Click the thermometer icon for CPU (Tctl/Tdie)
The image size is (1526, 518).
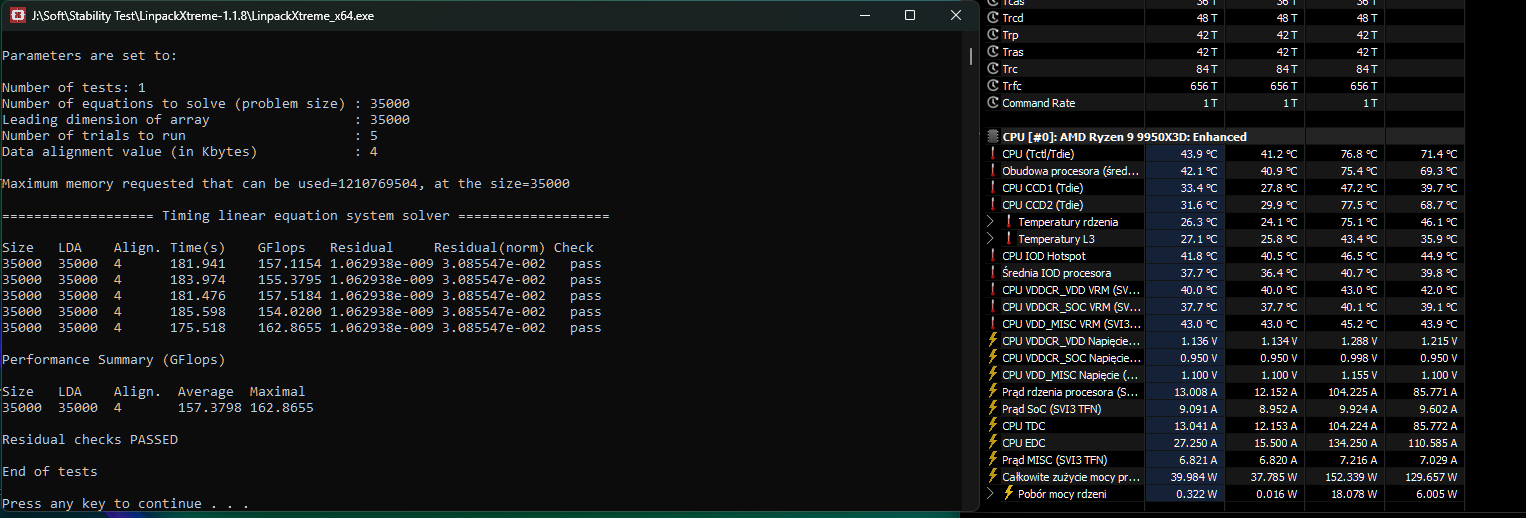click(993, 154)
